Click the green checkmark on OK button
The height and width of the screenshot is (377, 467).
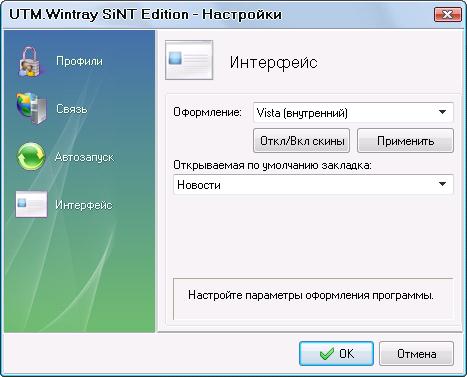pyautogui.click(x=327, y=353)
